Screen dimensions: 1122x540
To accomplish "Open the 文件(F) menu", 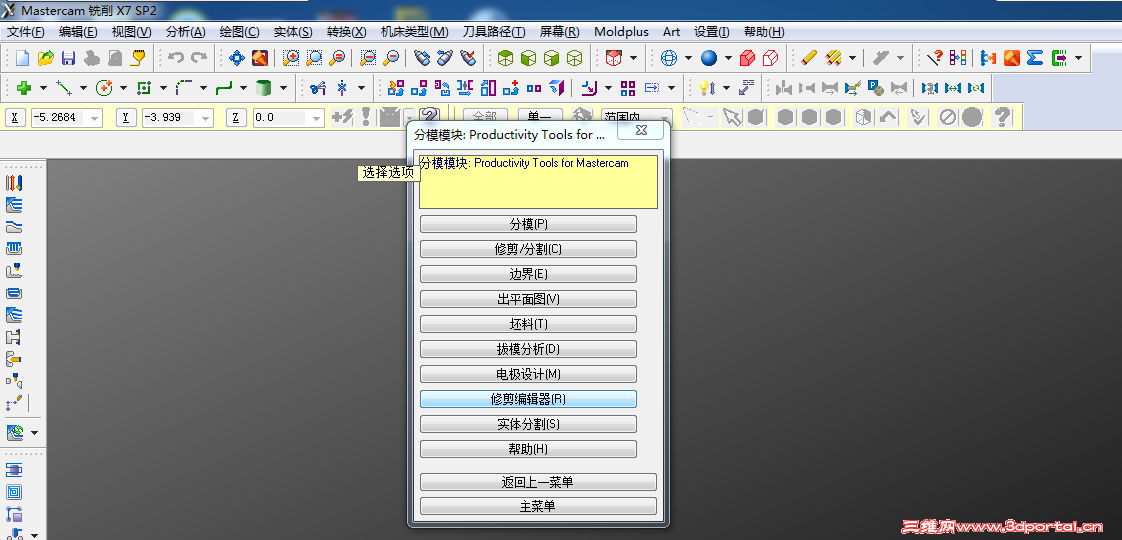I will click(x=25, y=31).
